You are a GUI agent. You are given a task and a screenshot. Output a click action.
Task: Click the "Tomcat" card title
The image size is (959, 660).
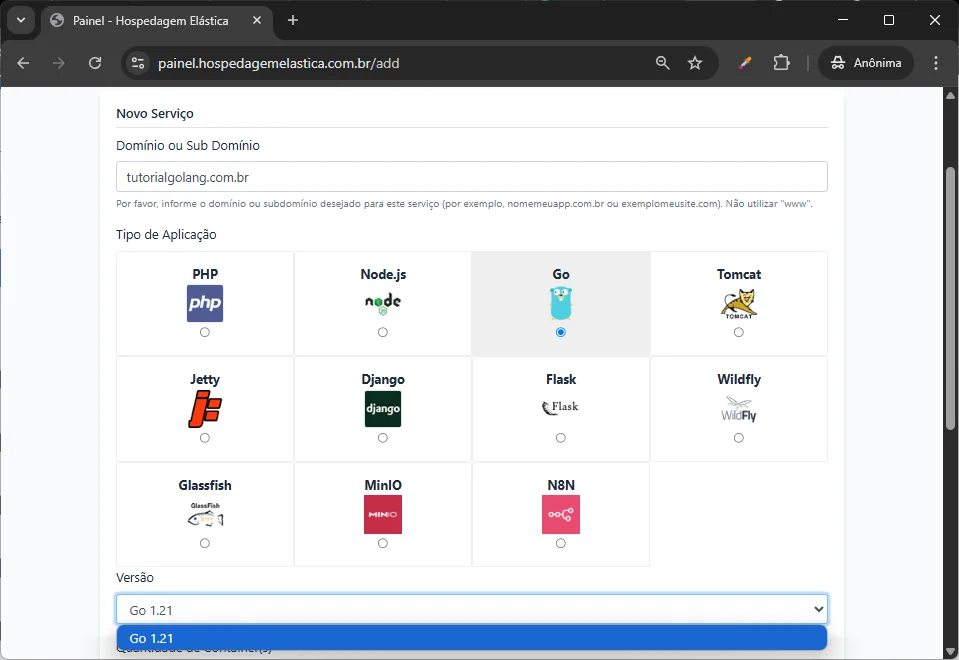click(739, 274)
